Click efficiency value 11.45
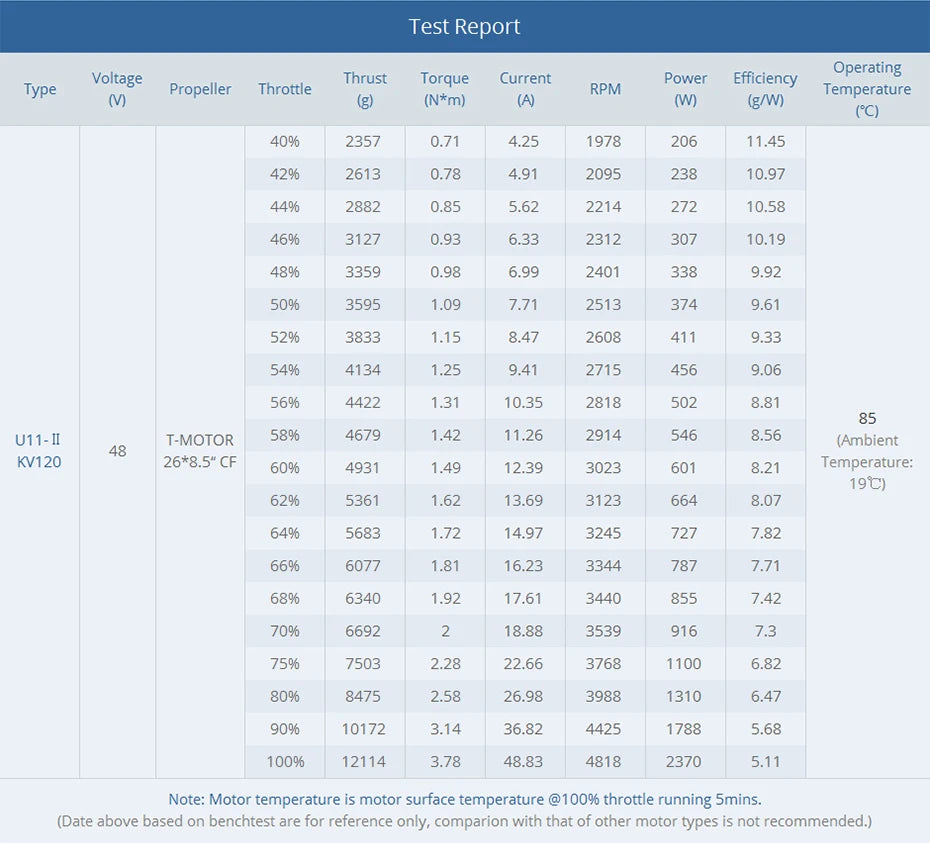The height and width of the screenshot is (843, 930). [765, 142]
